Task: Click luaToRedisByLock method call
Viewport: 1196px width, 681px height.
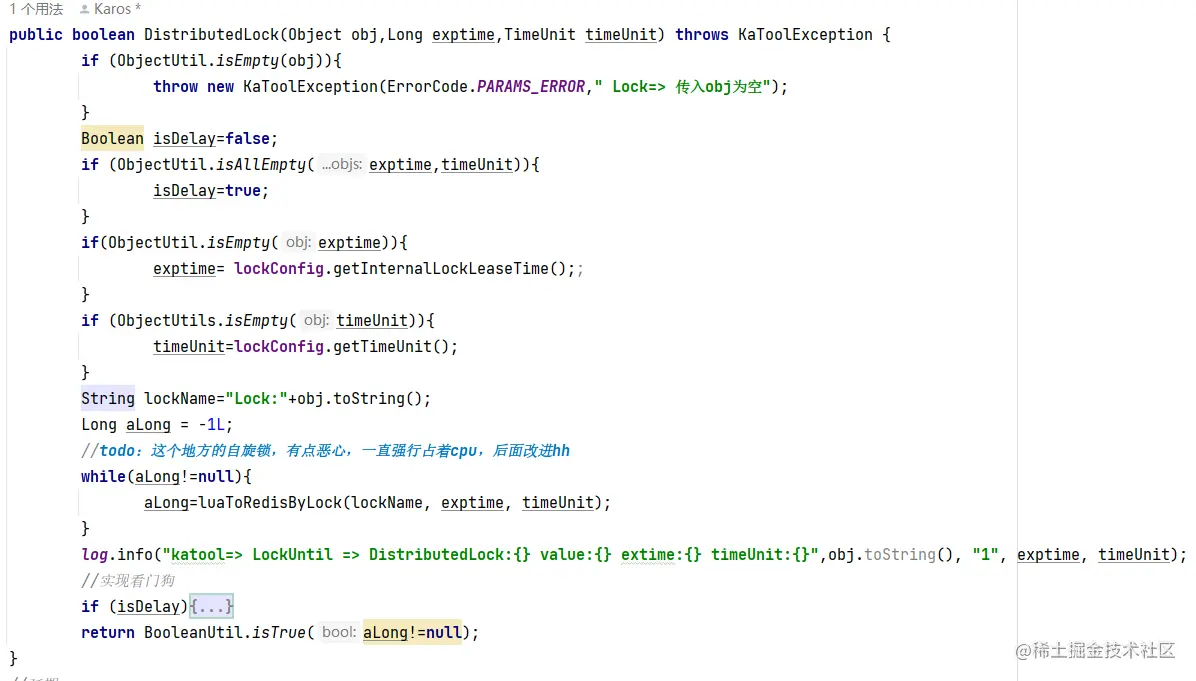Action: [270, 503]
